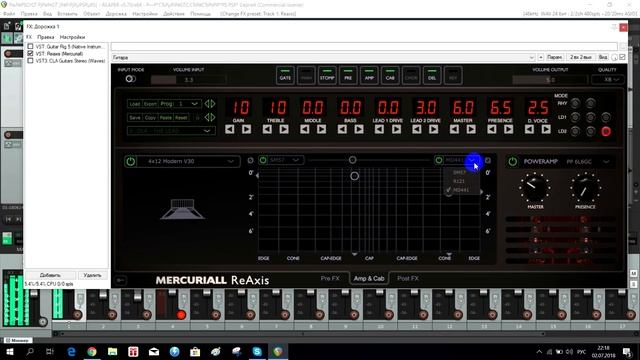The height and width of the screenshot is (360, 640).
Task: Increase LEAD 2 DRIVE with right arrow
Action: click(434, 129)
